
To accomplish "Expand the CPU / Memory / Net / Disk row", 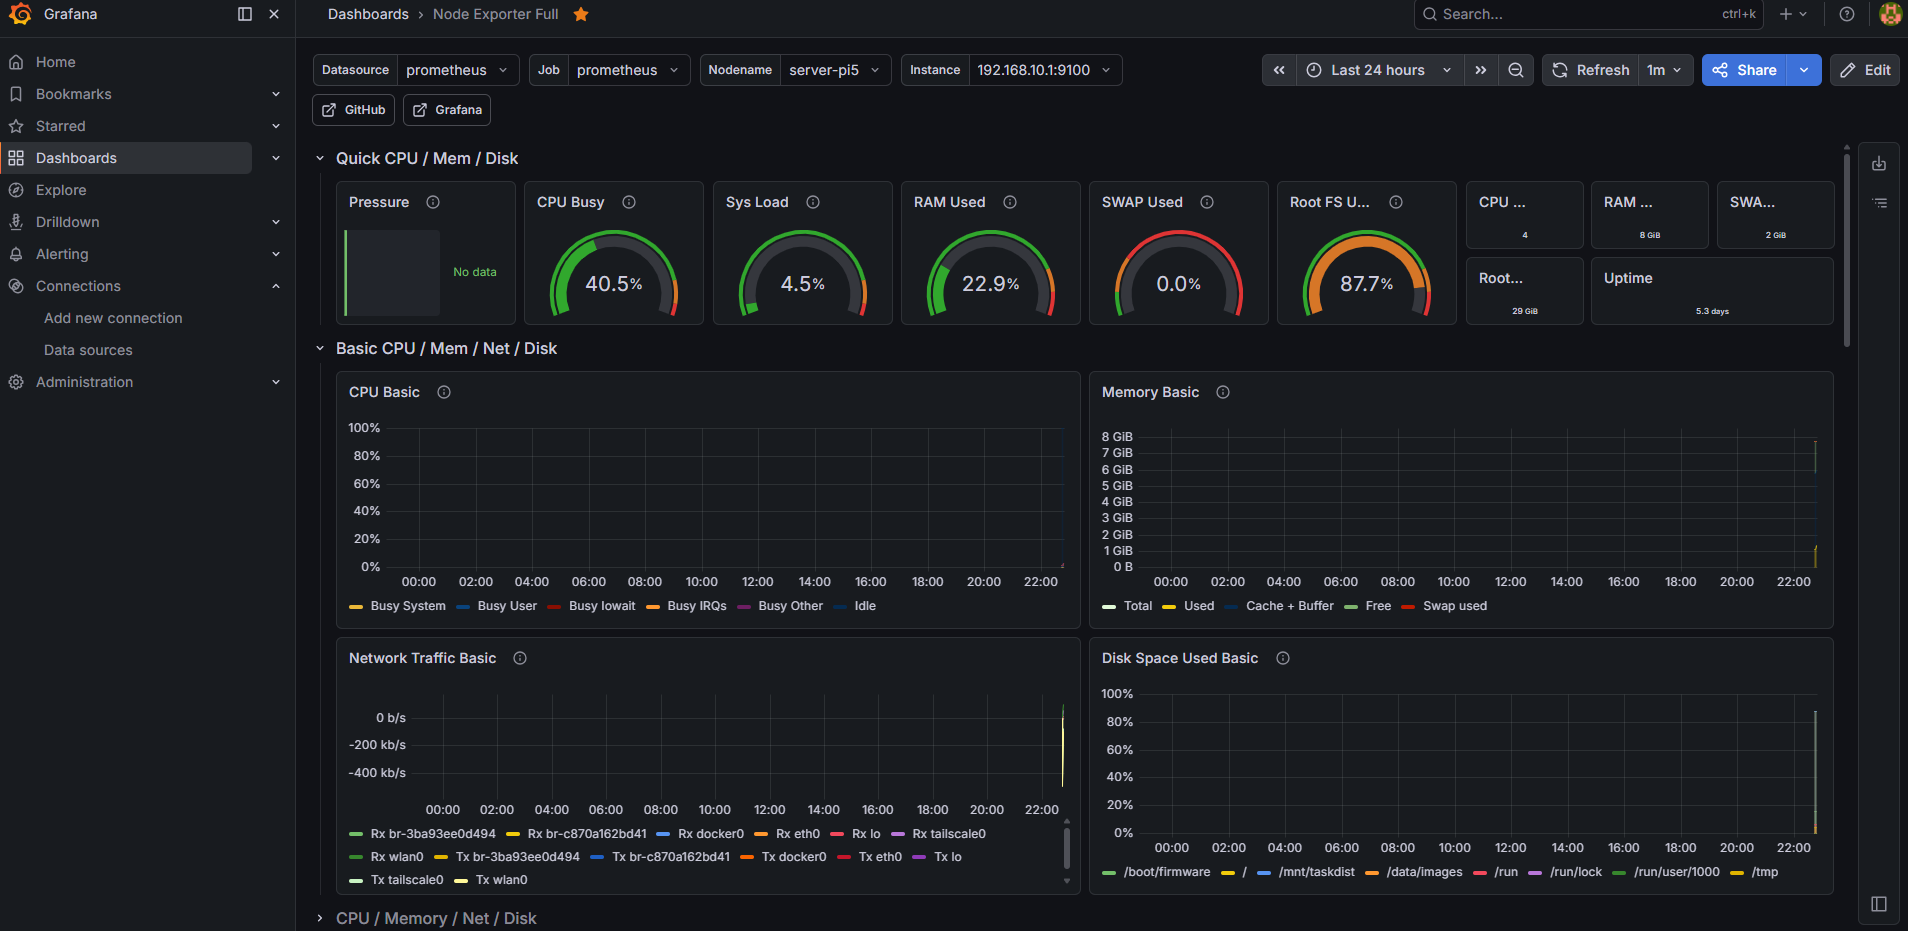I will (x=320, y=918).
